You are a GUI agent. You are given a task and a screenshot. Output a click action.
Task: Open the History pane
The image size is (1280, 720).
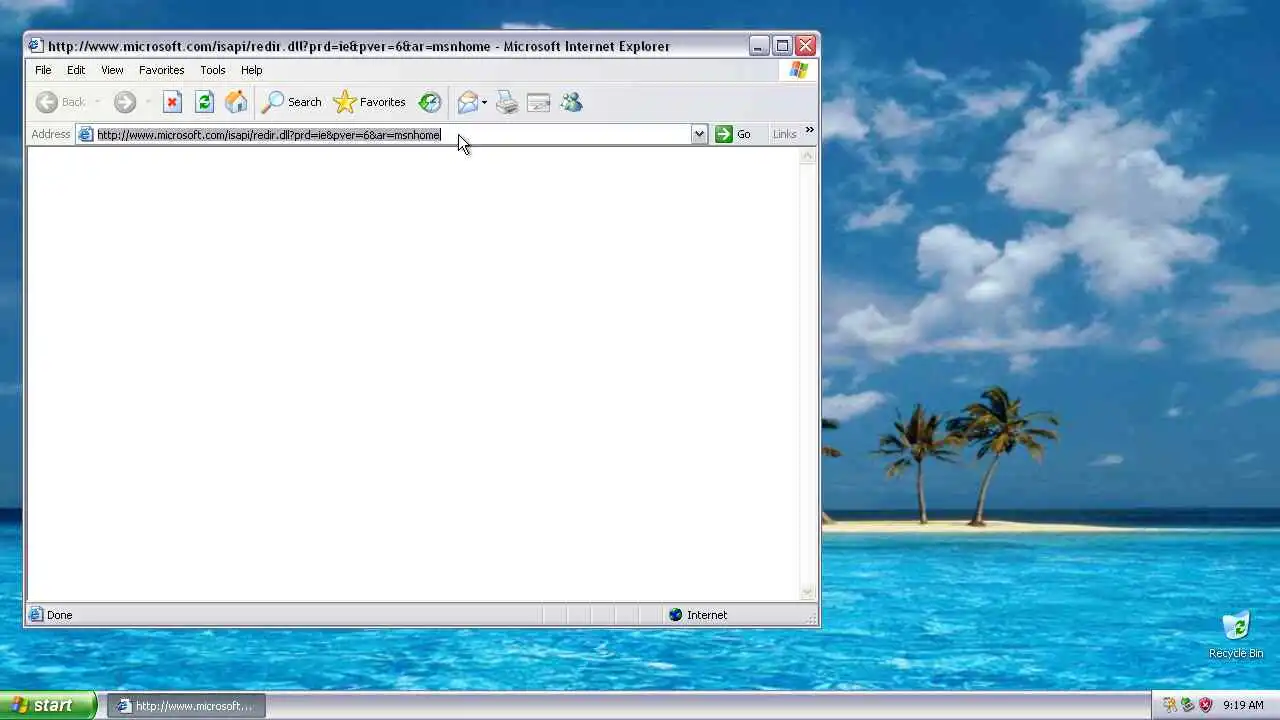pos(429,102)
